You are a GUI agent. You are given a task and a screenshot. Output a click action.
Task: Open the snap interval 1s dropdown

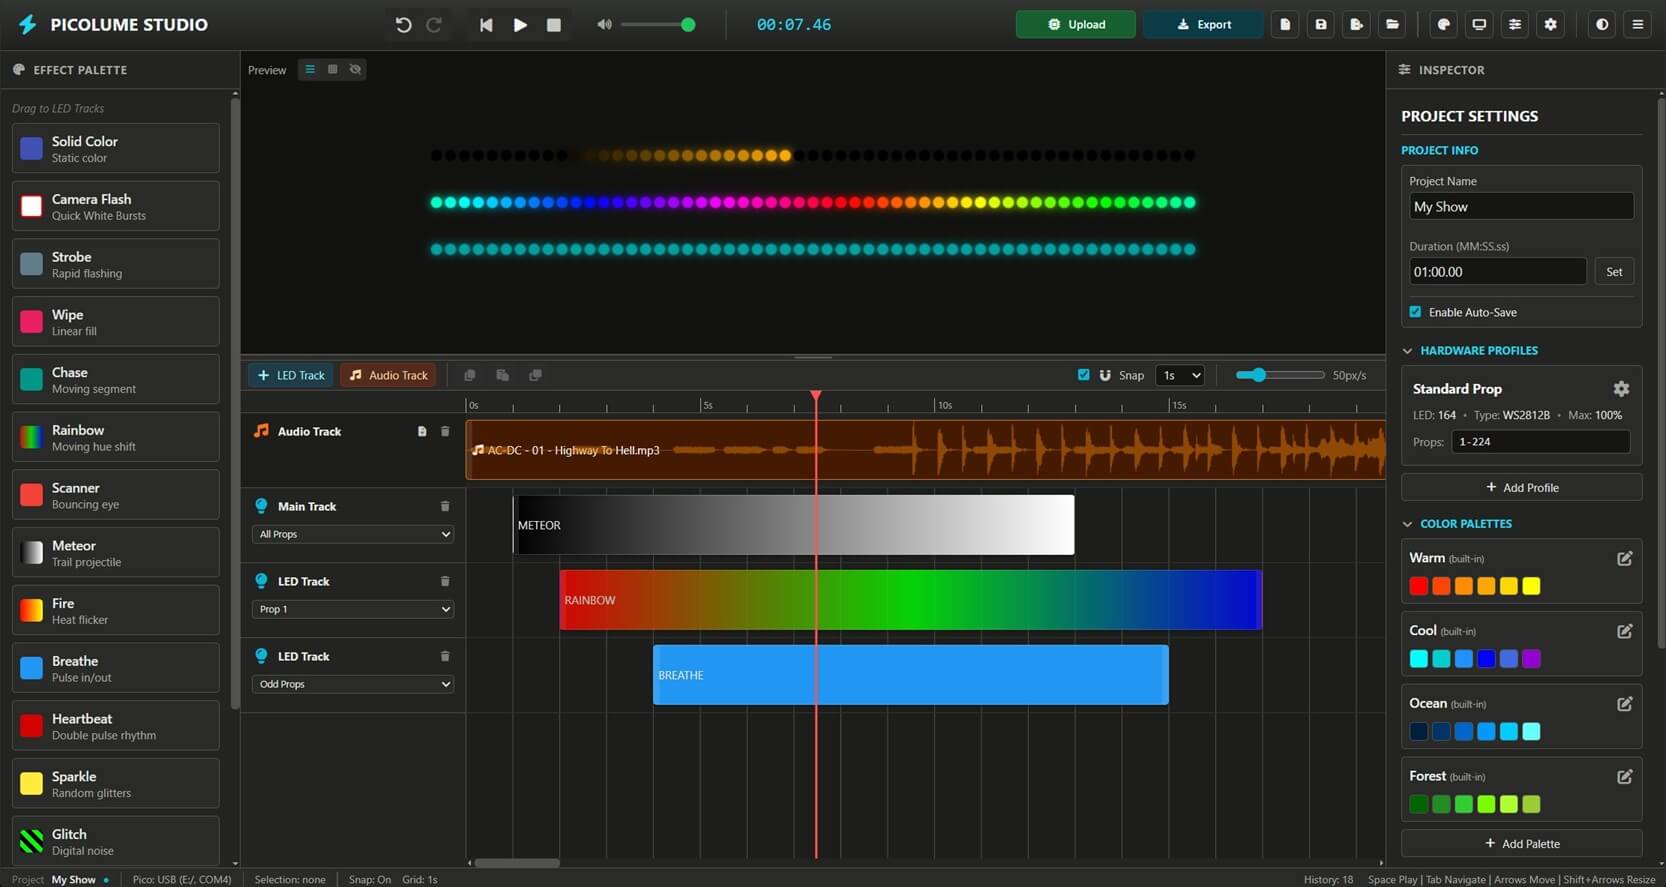pos(1180,375)
